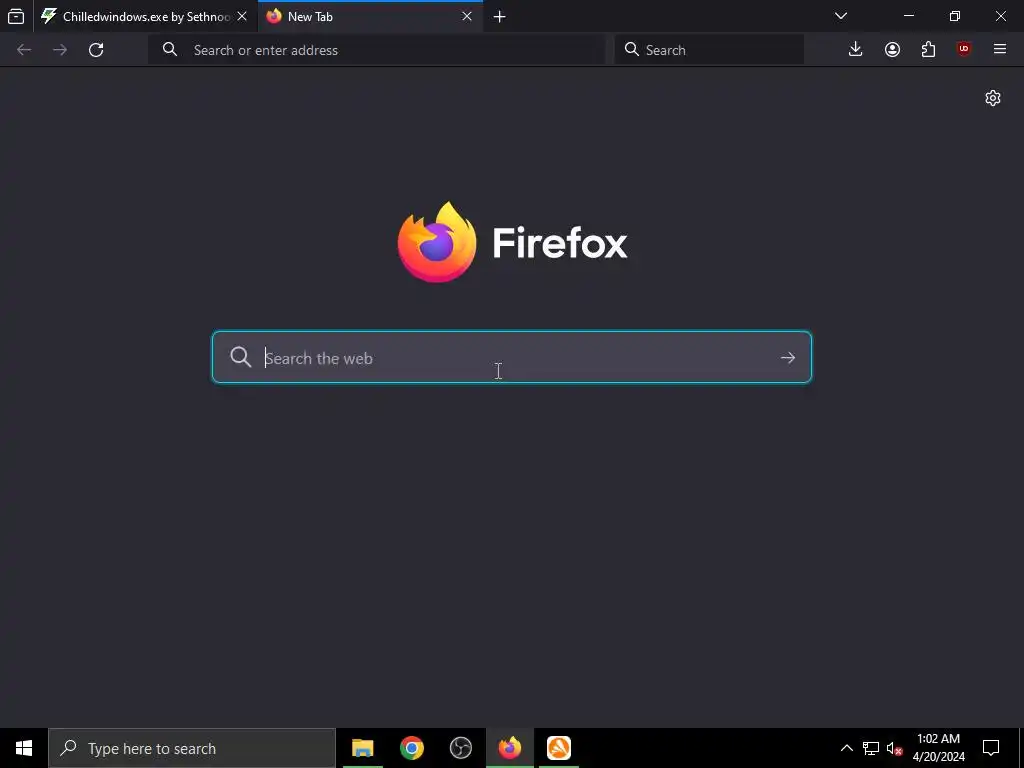Launch Google Chrome from the taskbar
The image size is (1024, 768).
coord(411,748)
